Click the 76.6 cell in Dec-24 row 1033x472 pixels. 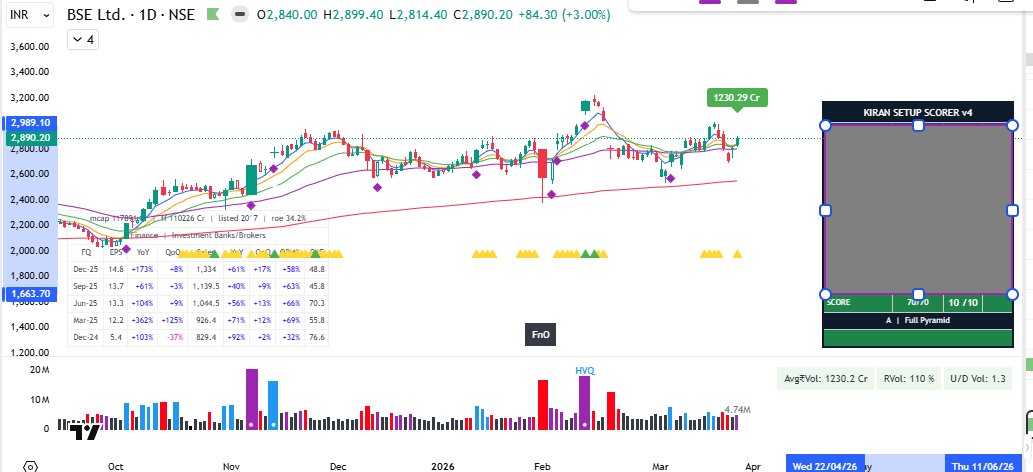click(316, 338)
